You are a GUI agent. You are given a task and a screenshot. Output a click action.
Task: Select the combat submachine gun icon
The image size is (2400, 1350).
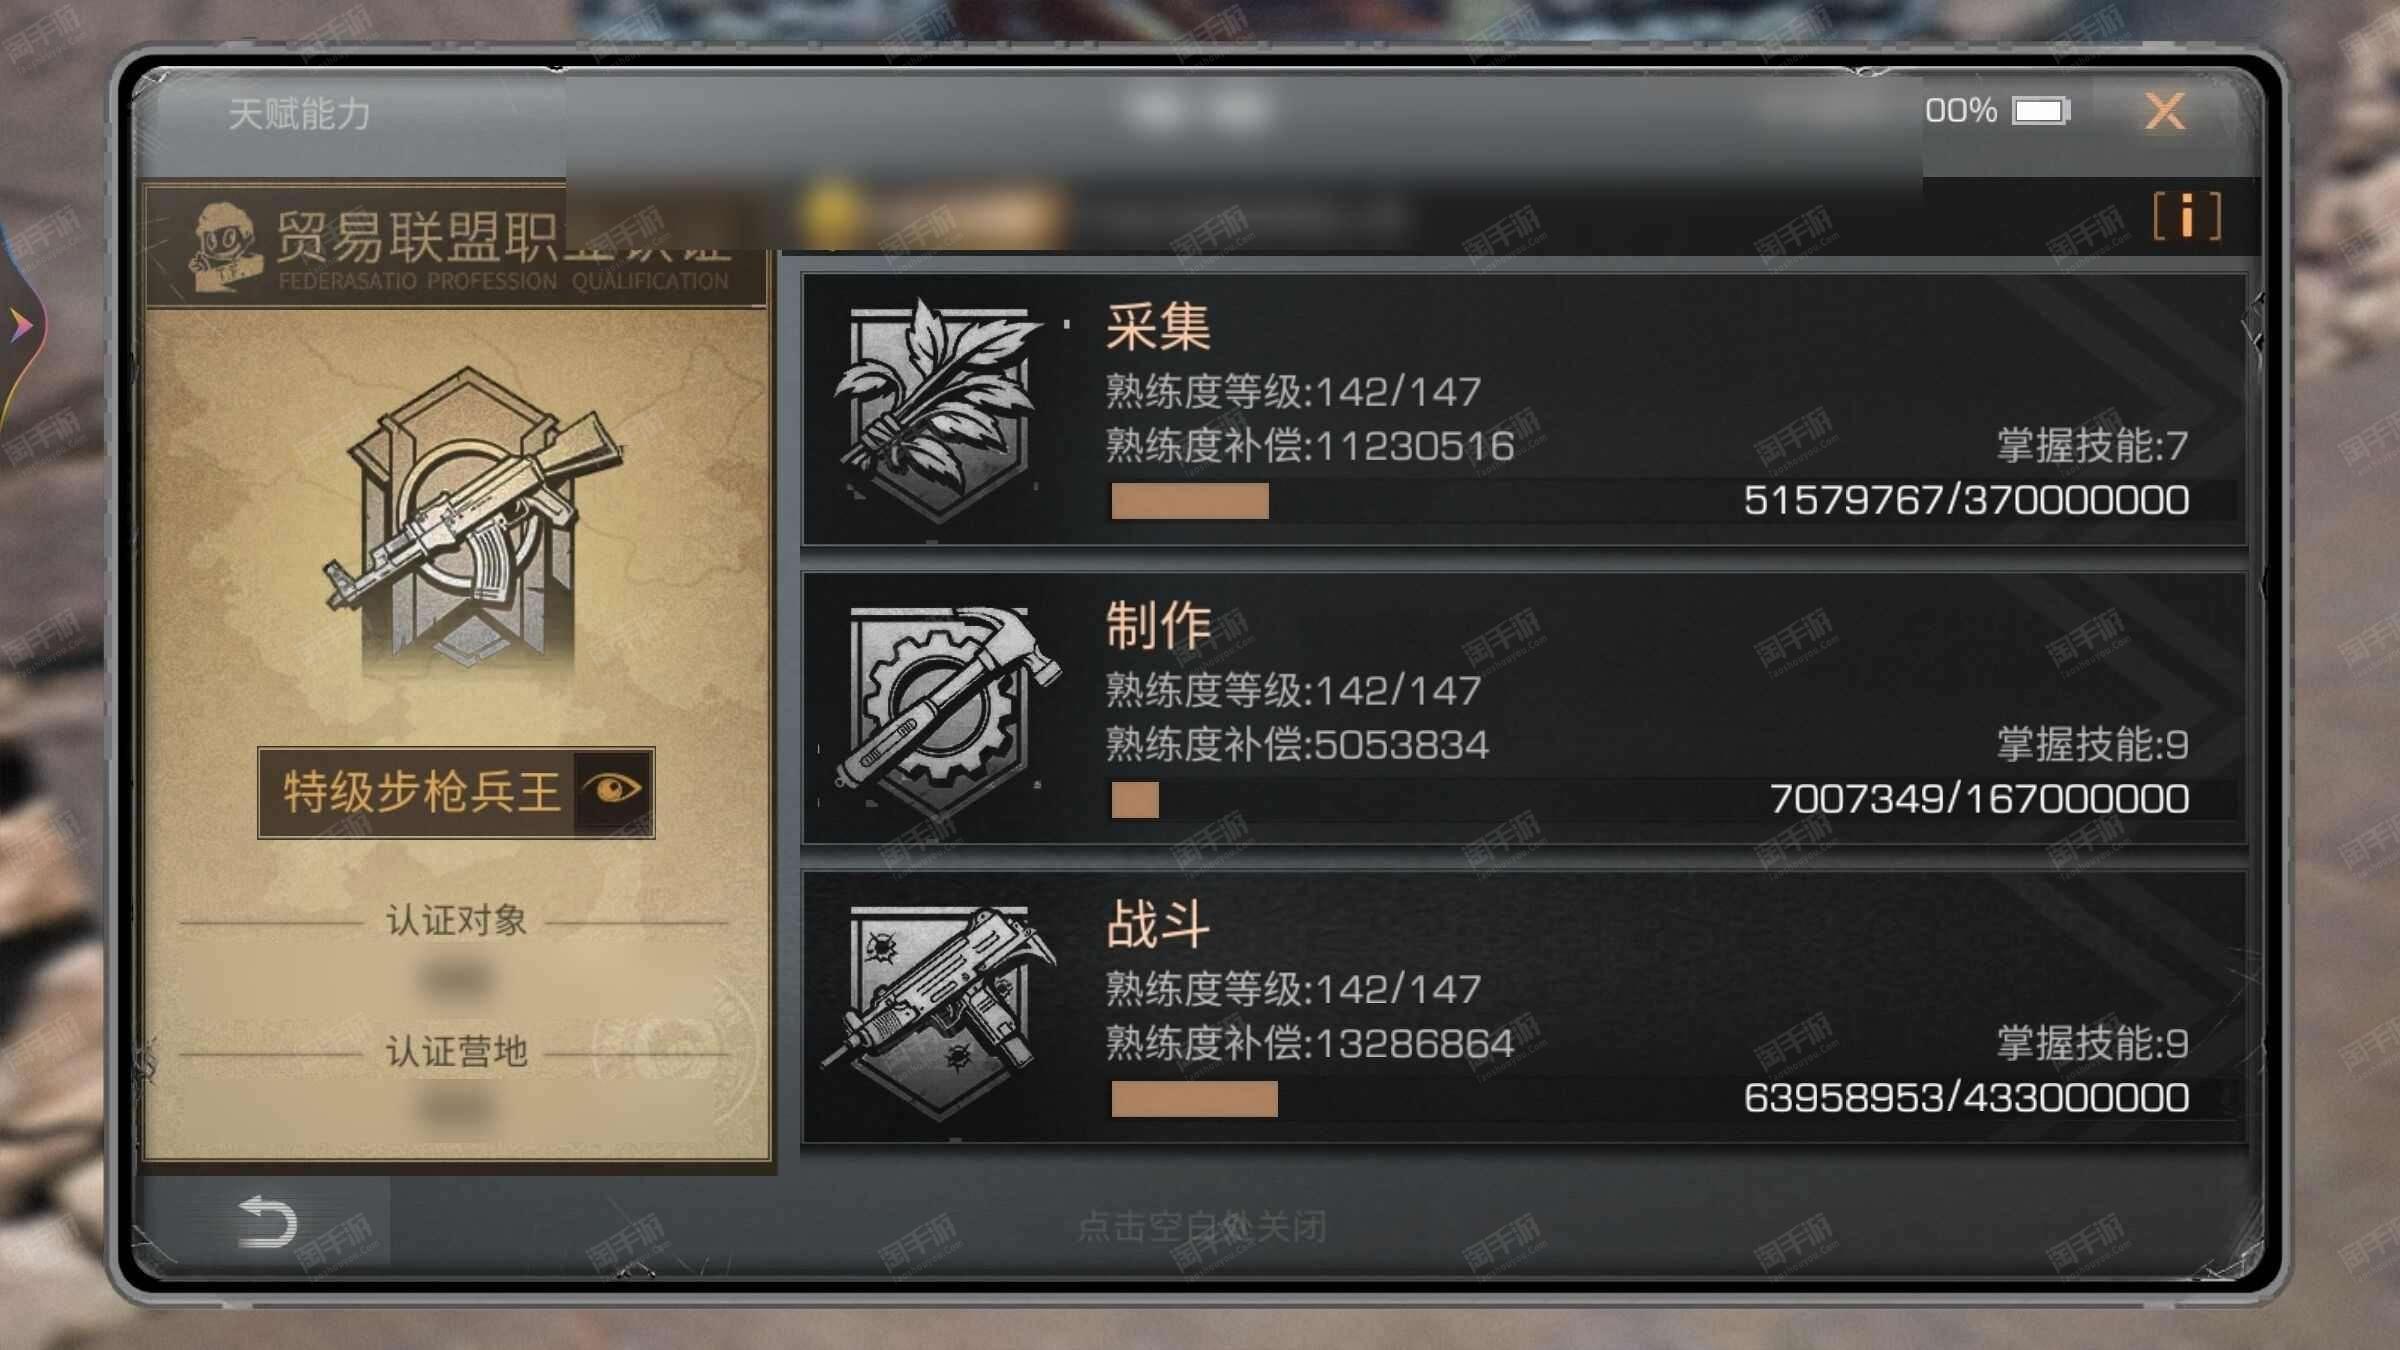[x=938, y=1010]
